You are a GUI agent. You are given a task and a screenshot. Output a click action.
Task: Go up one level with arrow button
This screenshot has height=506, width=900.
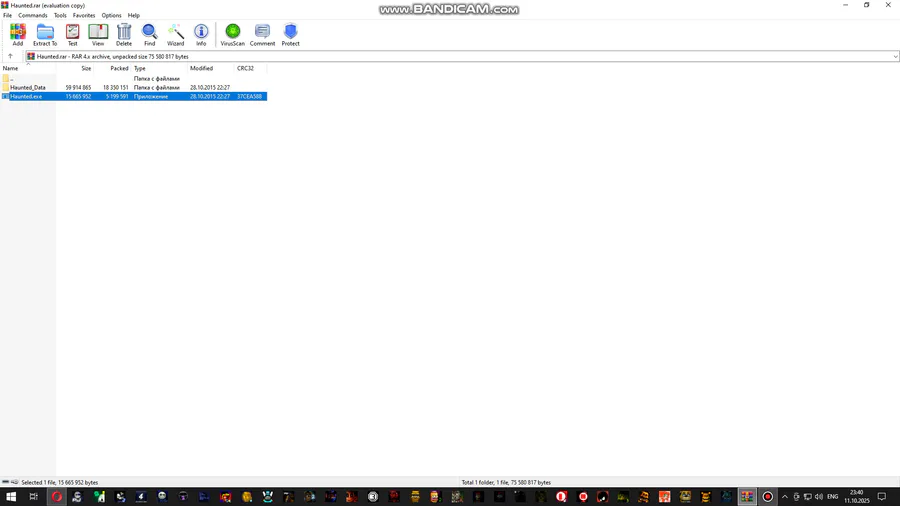[x=10, y=56]
